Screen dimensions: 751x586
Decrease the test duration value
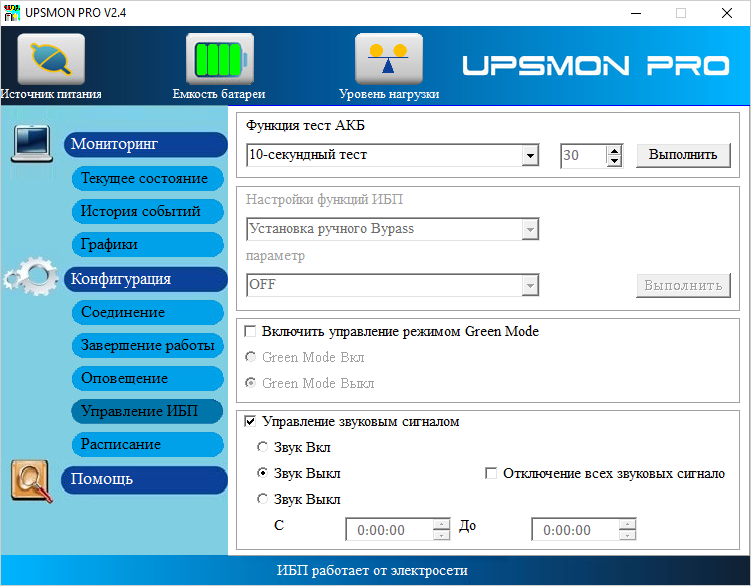click(x=614, y=161)
